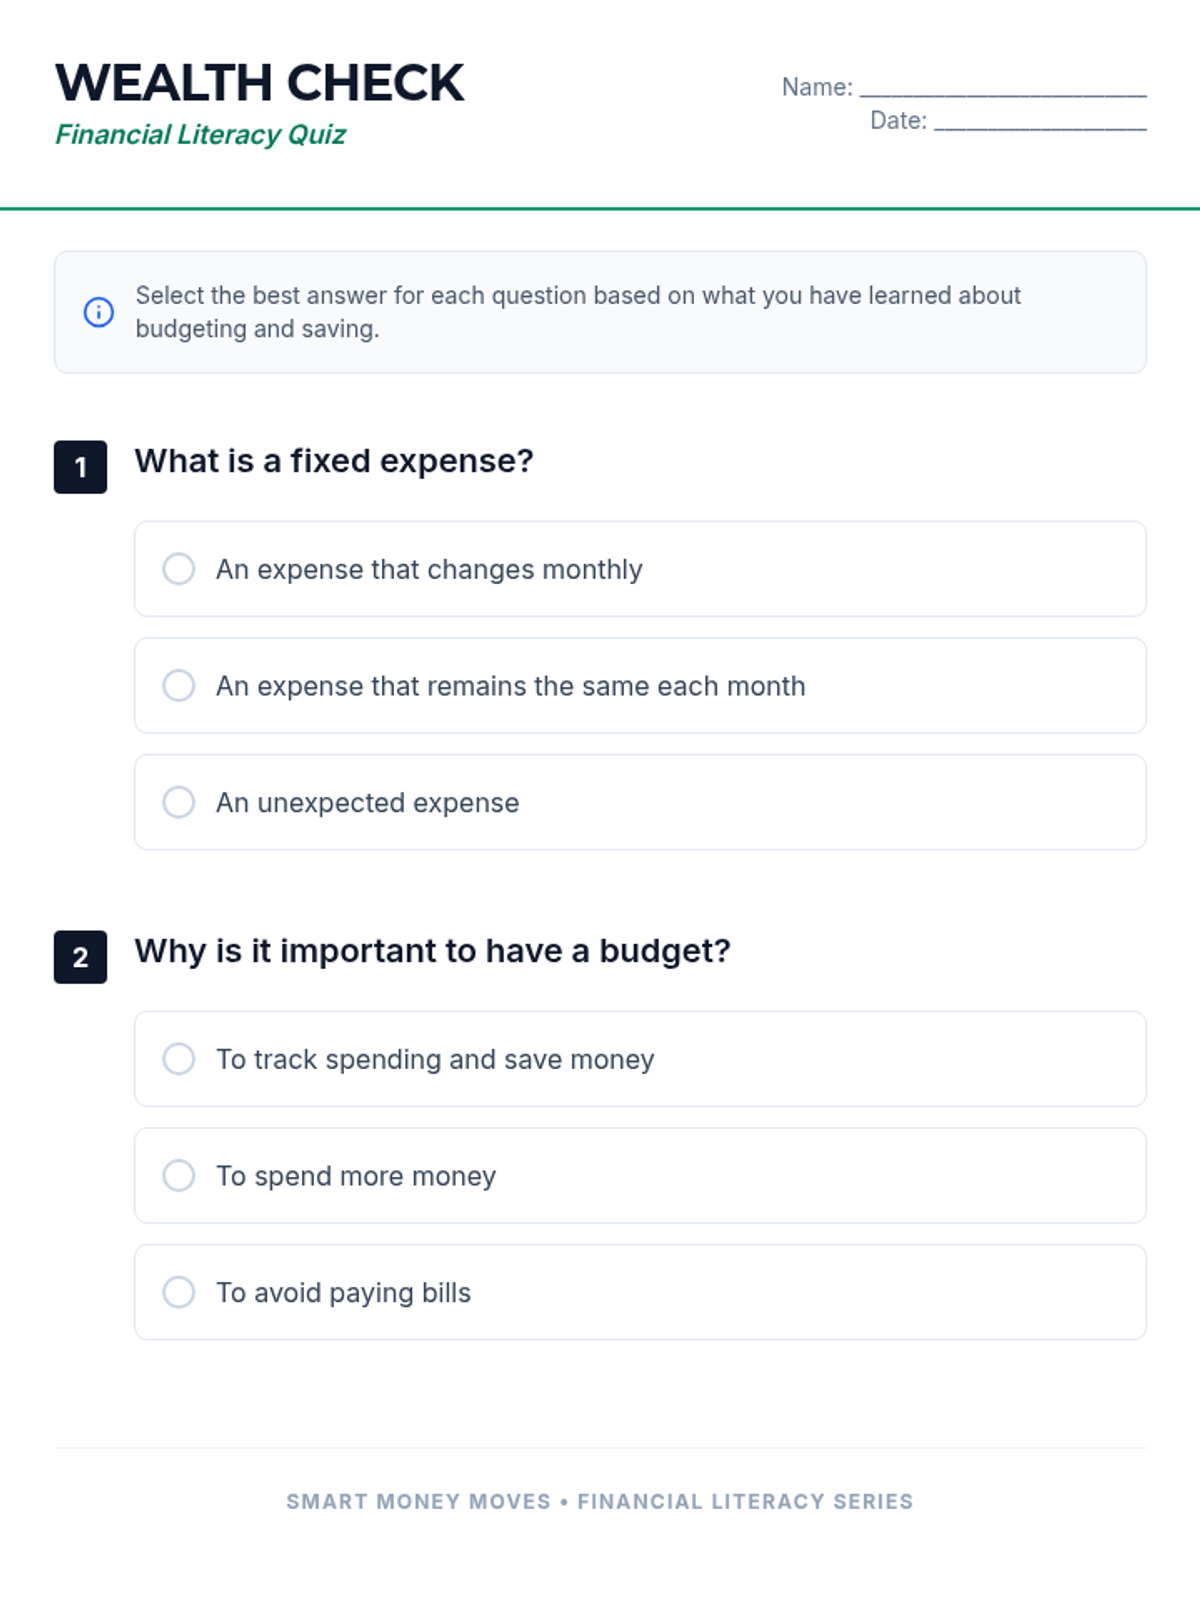1200x1600 pixels.
Task: Click the "Financial Literacy Series" footer text
Action: tap(745, 1501)
